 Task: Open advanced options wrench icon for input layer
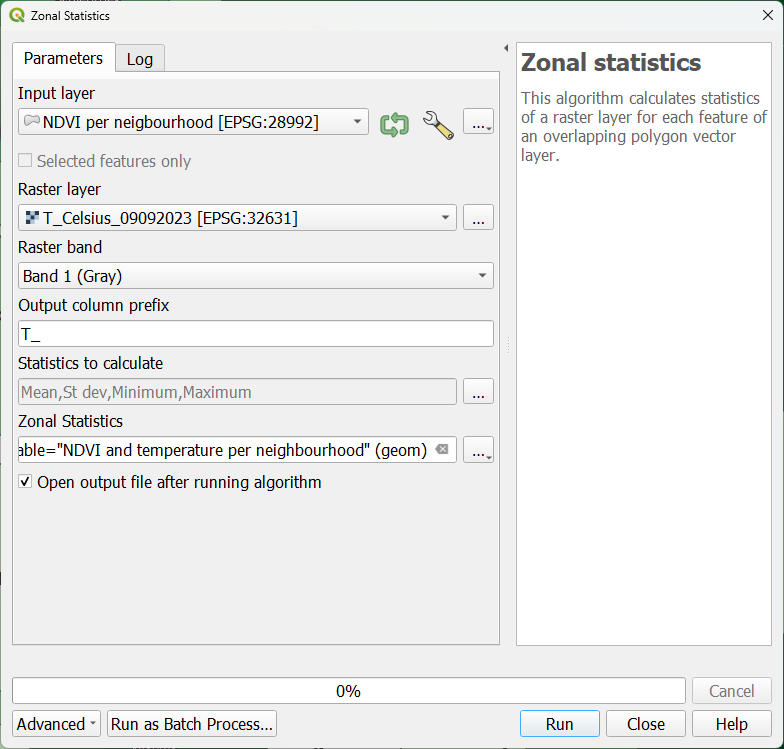438,124
